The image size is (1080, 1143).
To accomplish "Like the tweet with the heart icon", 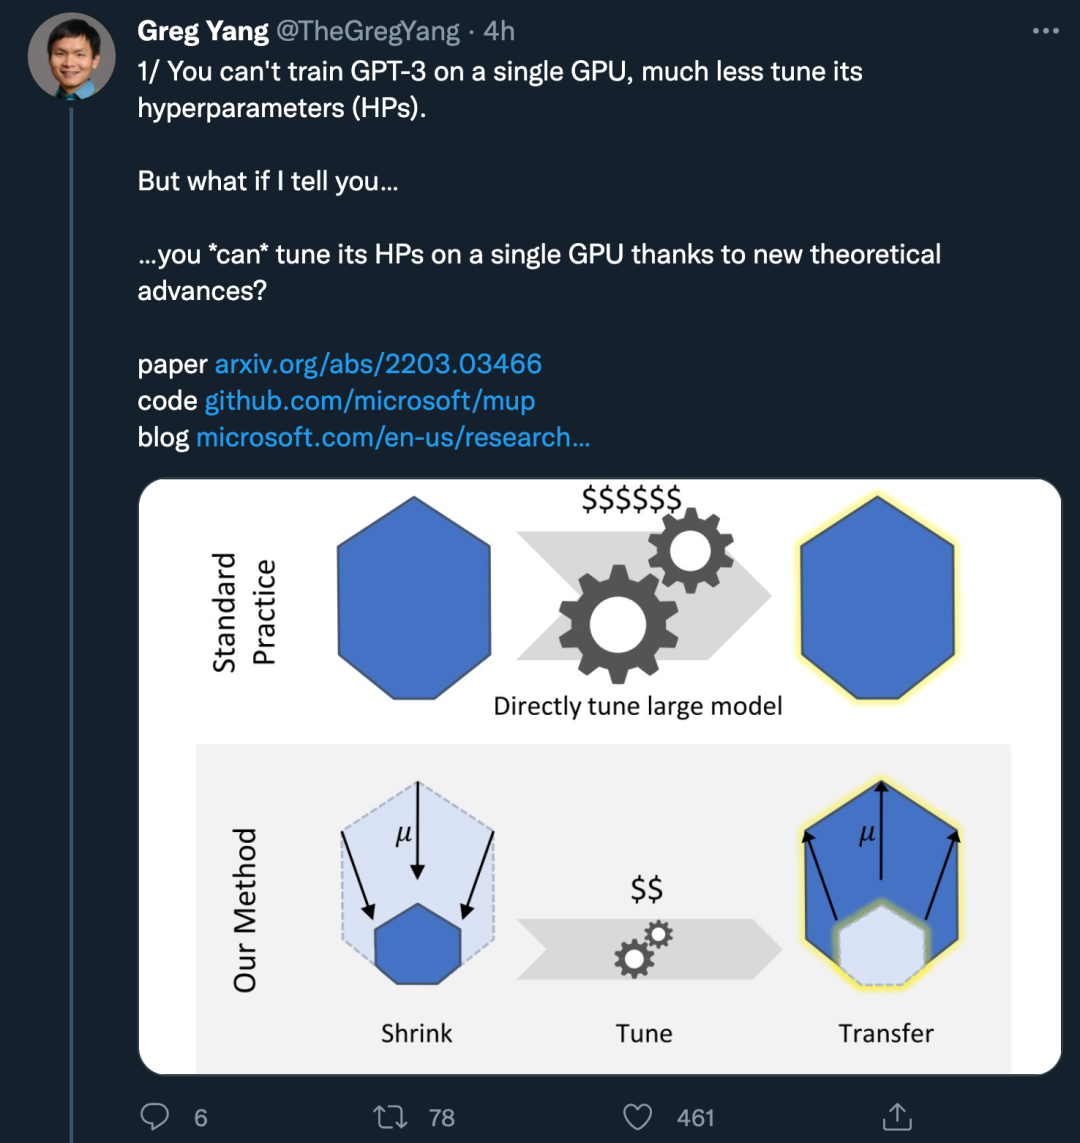I will click(637, 1116).
